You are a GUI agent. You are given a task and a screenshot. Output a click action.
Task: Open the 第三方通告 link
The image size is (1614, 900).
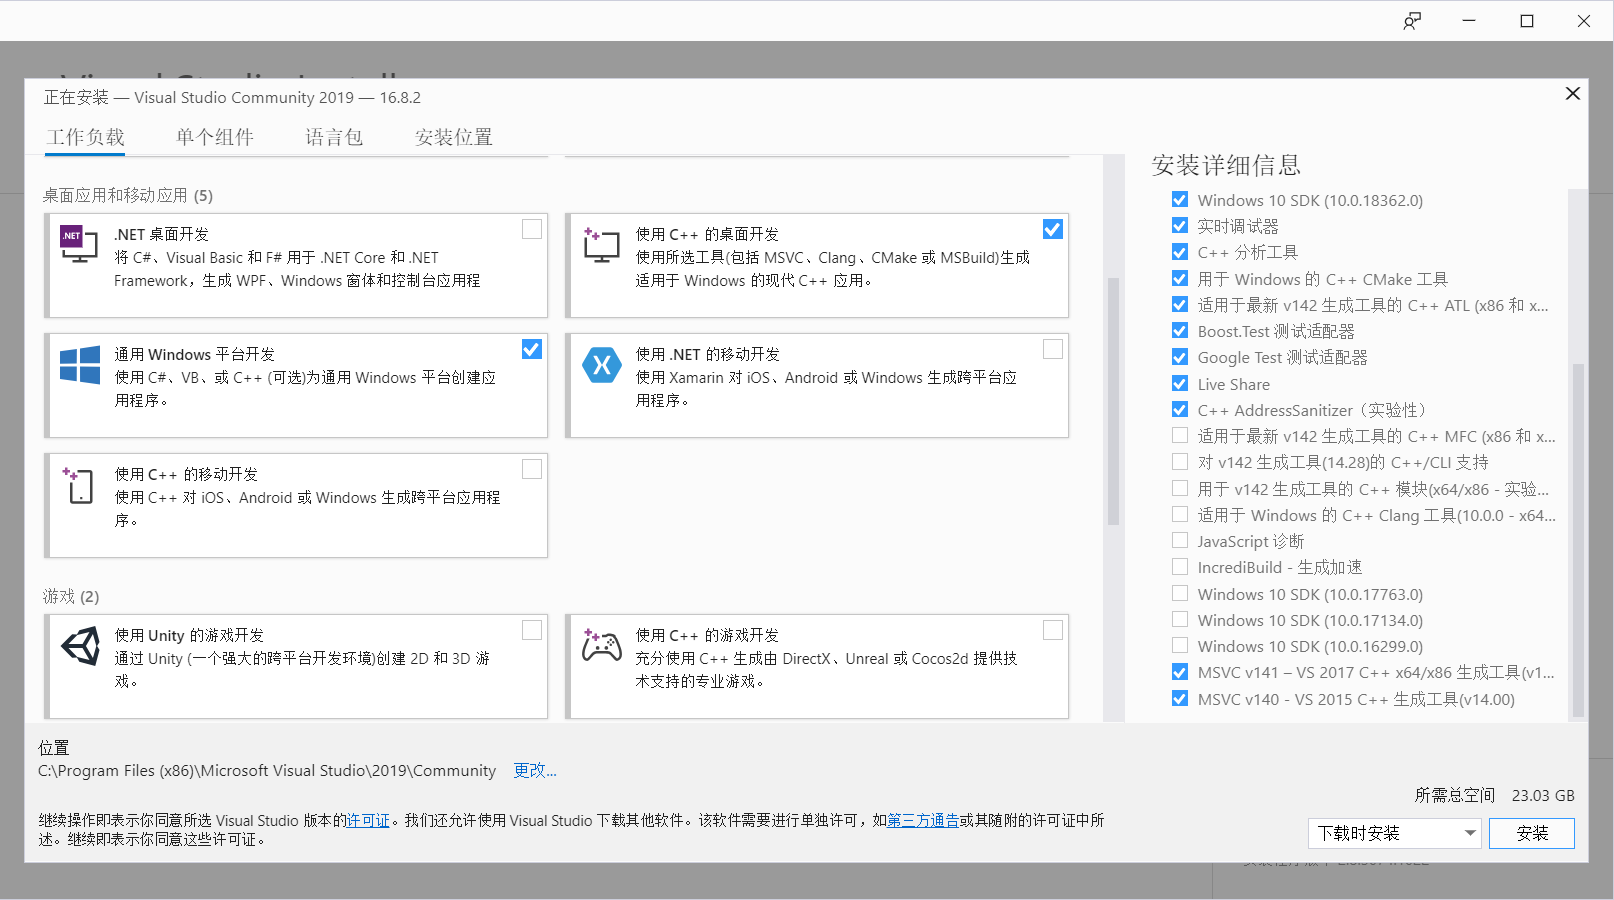pyautogui.click(x=923, y=820)
